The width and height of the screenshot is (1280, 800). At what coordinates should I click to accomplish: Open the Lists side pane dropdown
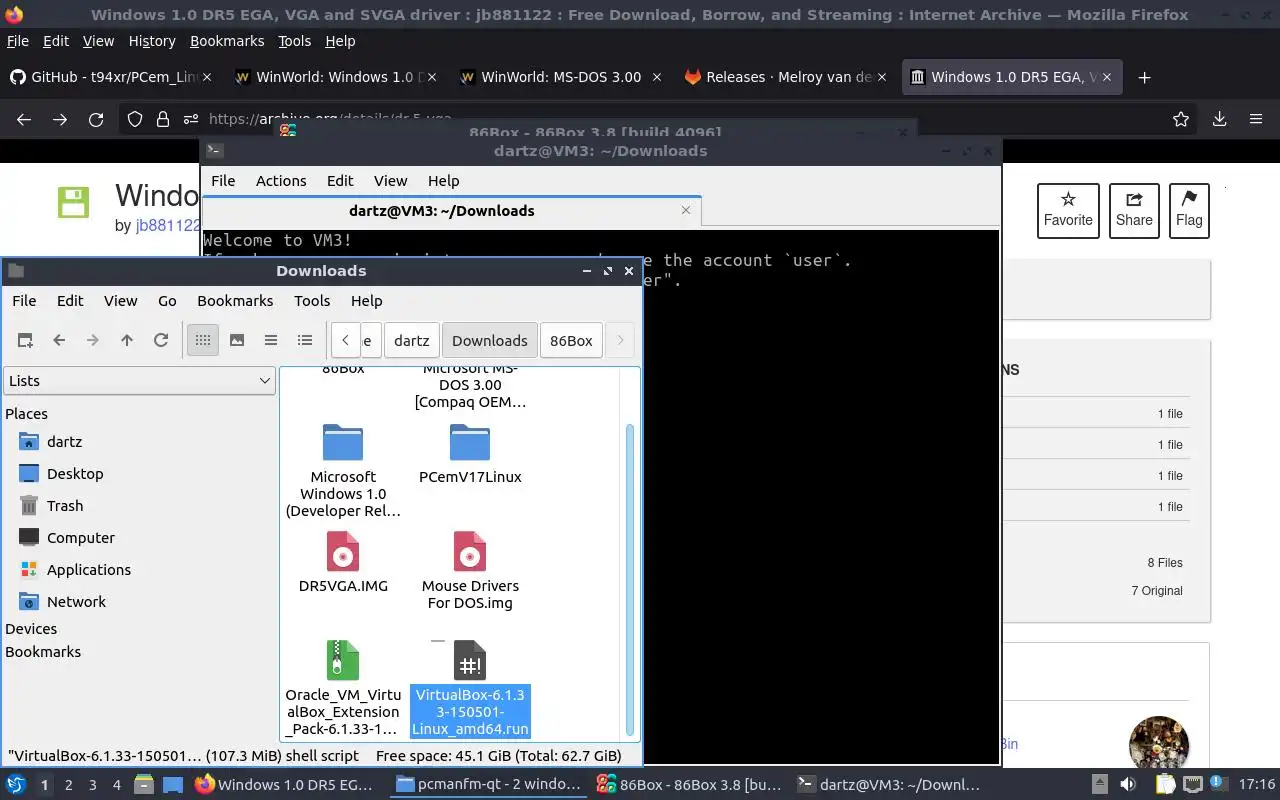pyautogui.click(x=139, y=380)
